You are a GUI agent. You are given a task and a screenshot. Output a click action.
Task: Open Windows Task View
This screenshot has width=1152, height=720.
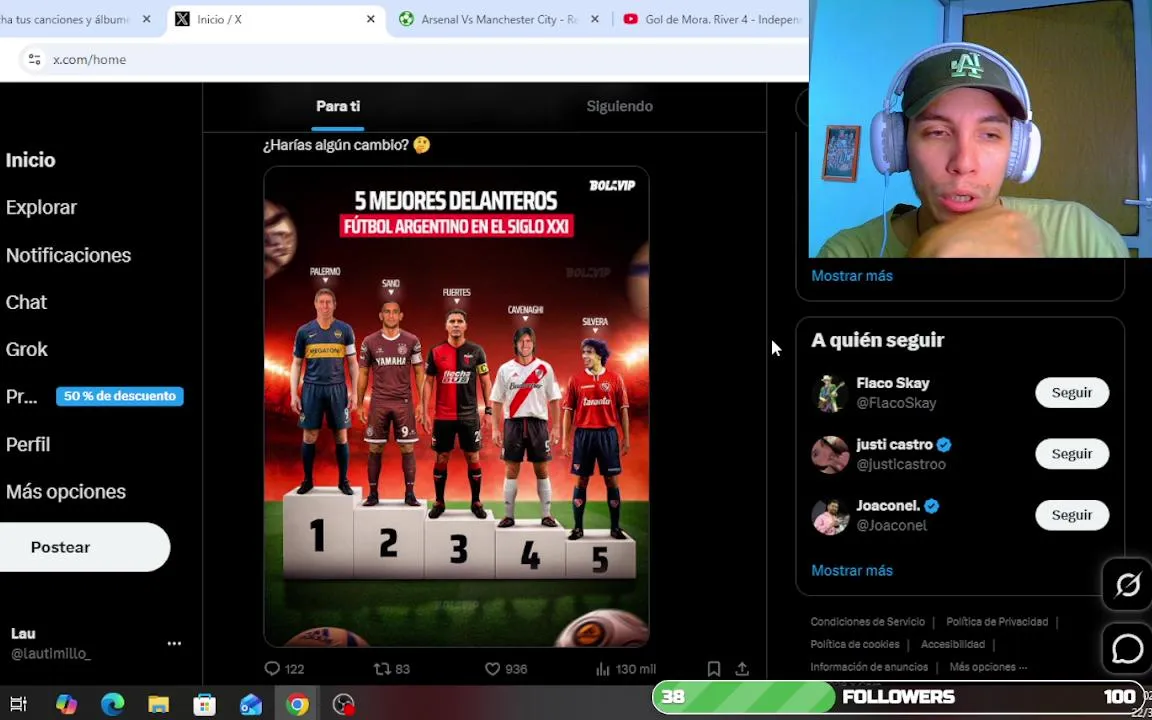pos(18,704)
